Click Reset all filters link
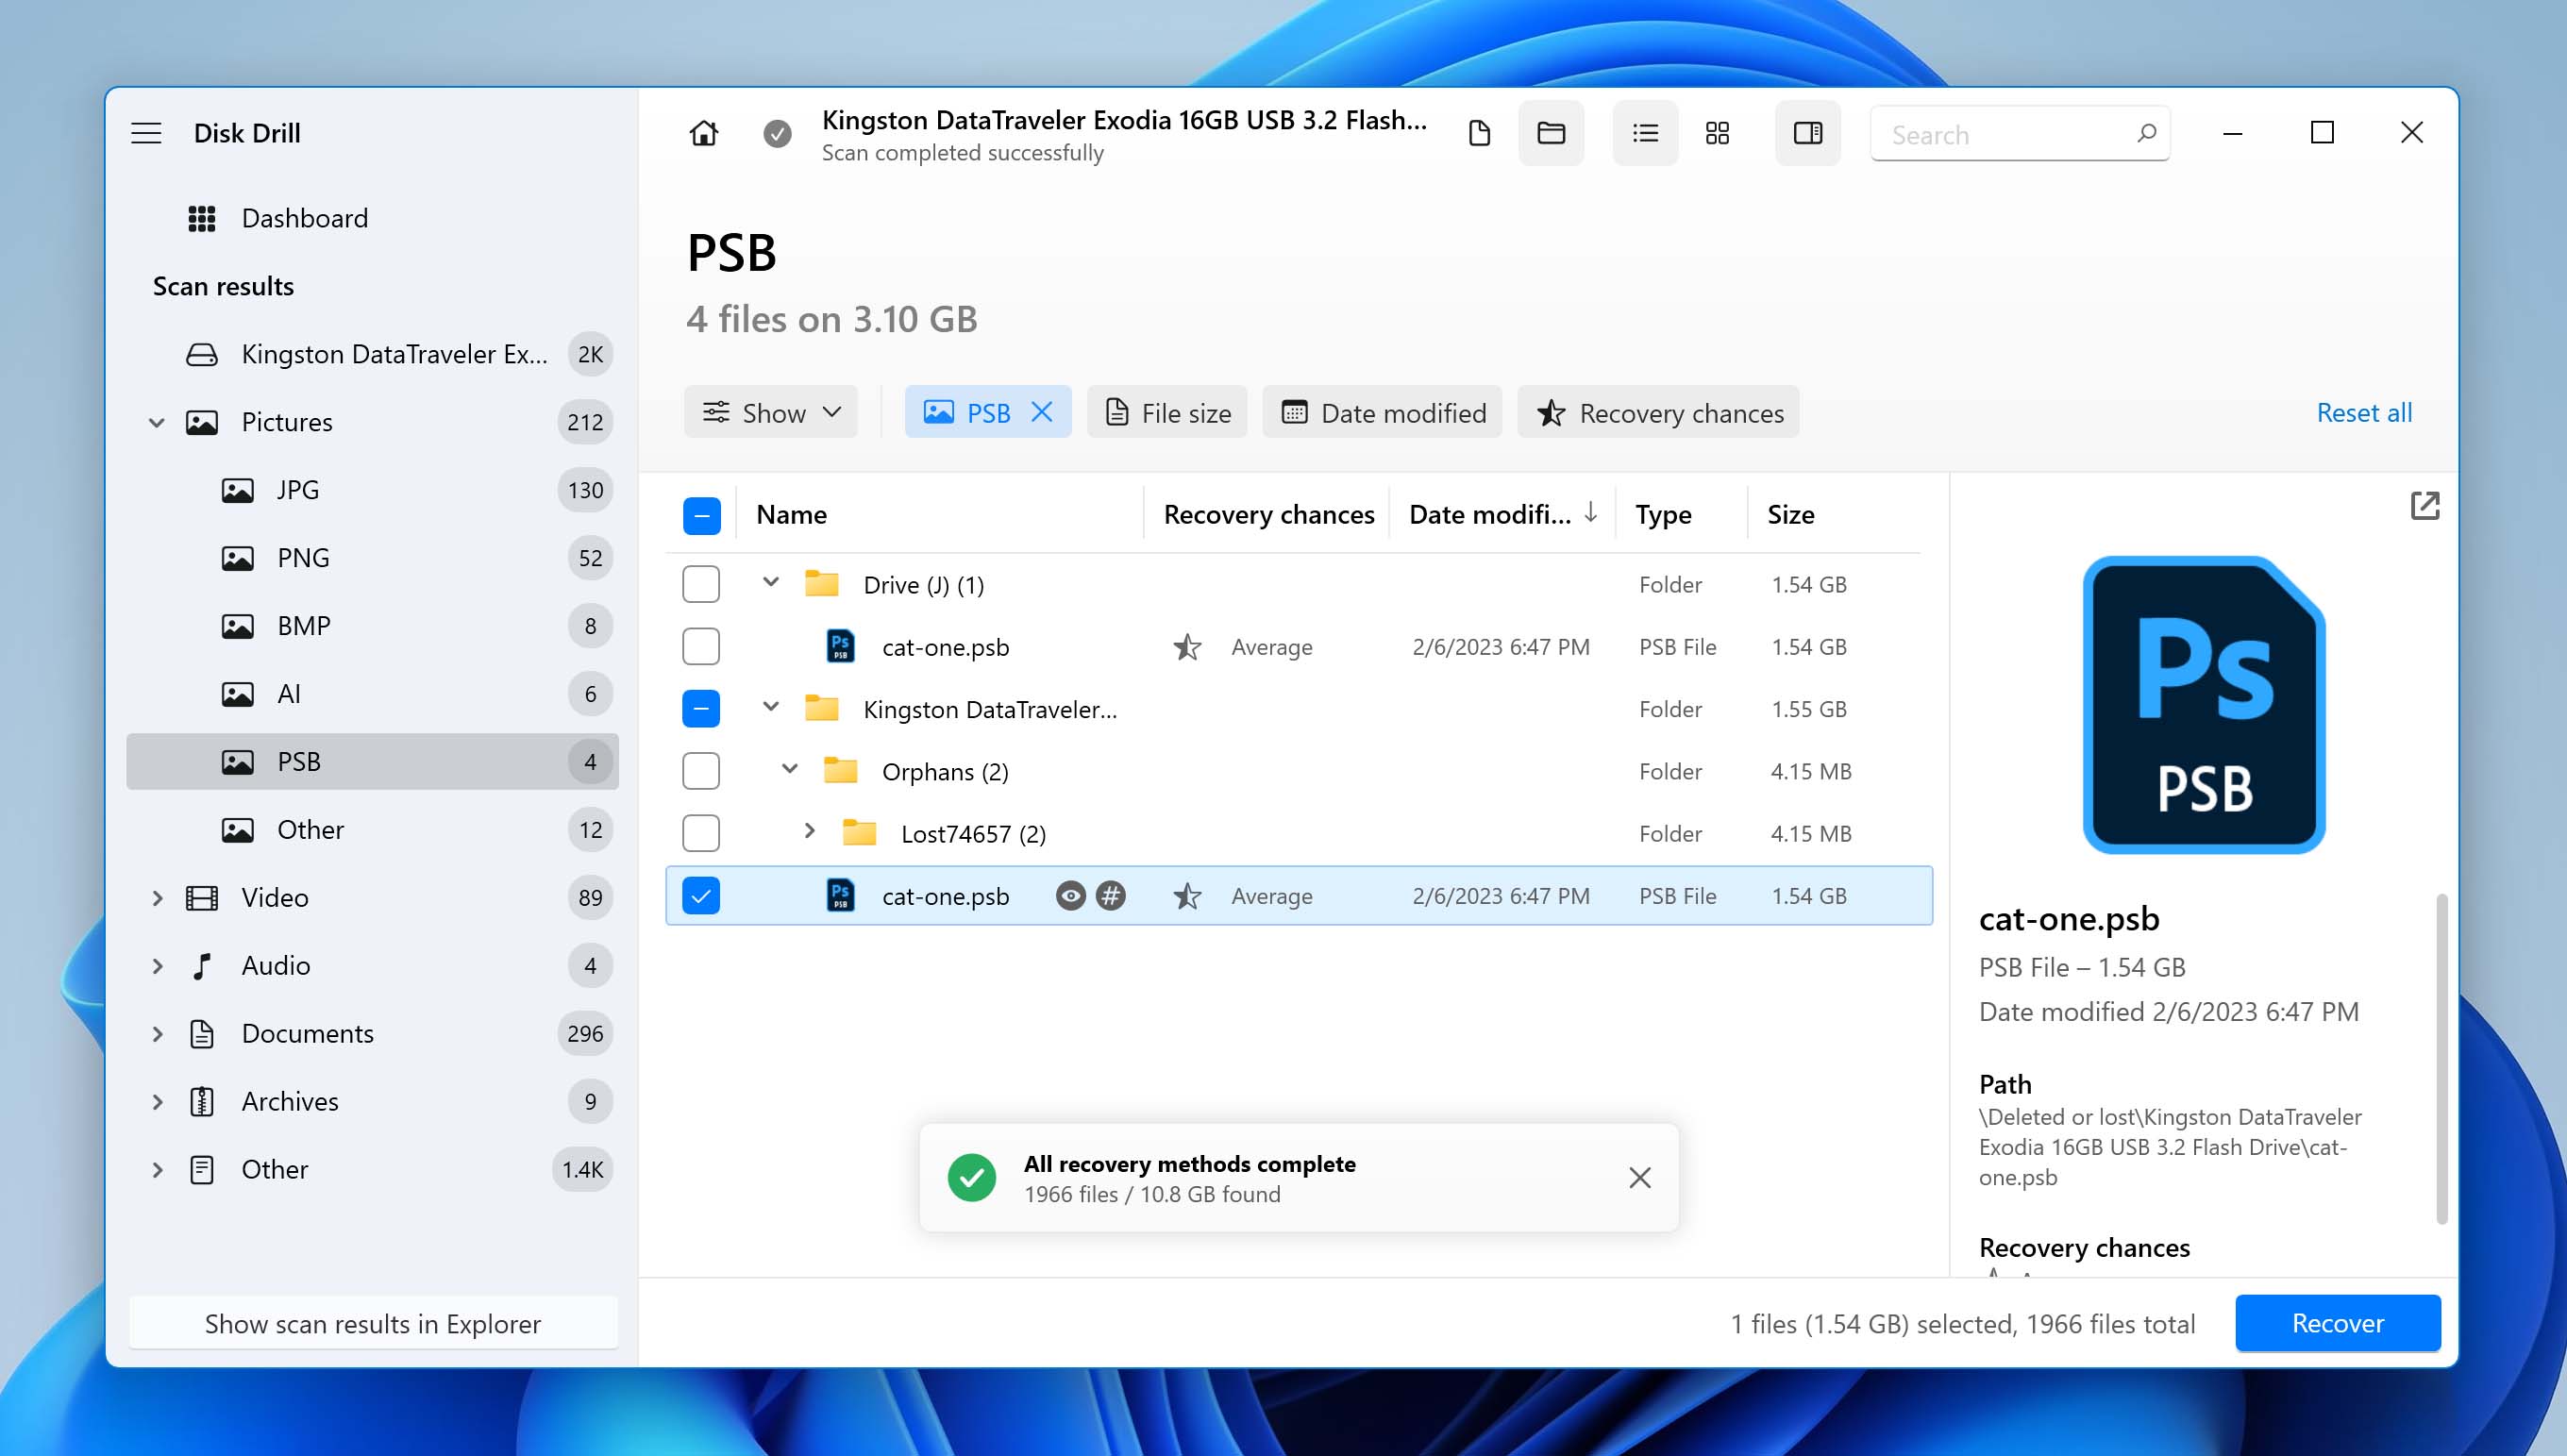The width and height of the screenshot is (2567, 1456). [x=2364, y=410]
